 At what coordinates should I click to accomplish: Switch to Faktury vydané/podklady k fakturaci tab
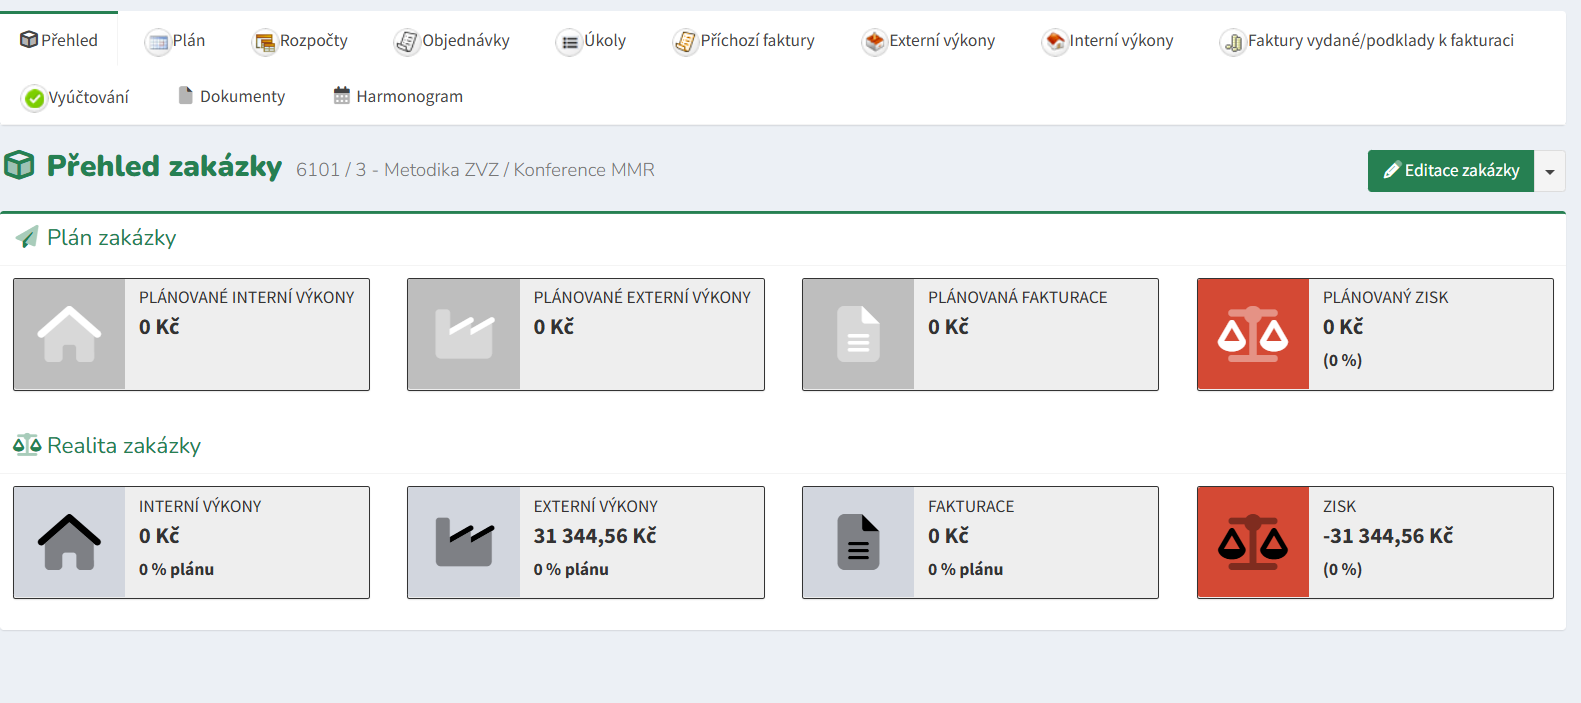click(x=1367, y=41)
